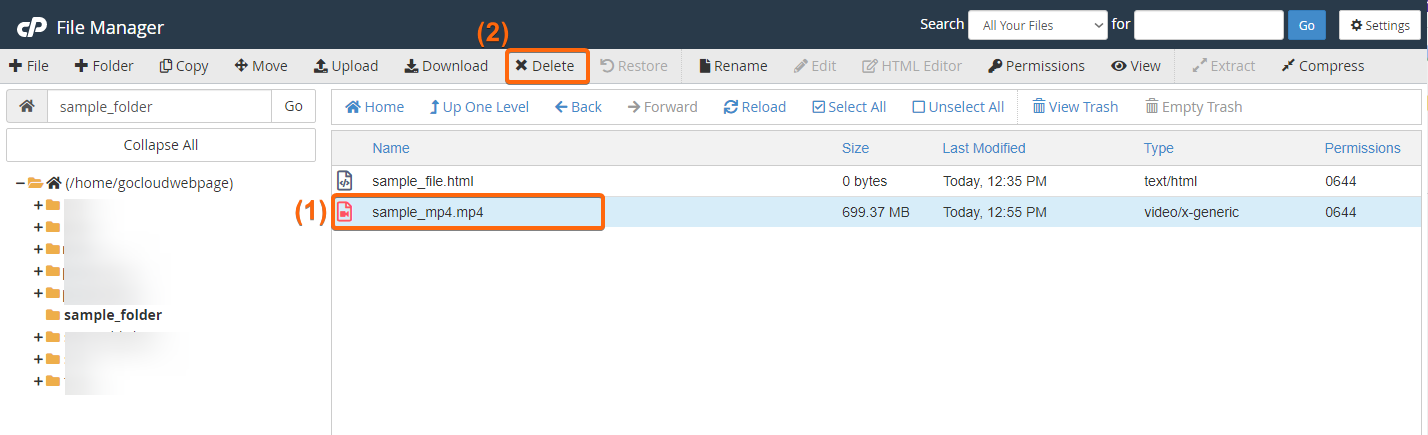The width and height of the screenshot is (1428, 435).
Task: Click the home icon beside path field
Action: pyautogui.click(x=27, y=106)
